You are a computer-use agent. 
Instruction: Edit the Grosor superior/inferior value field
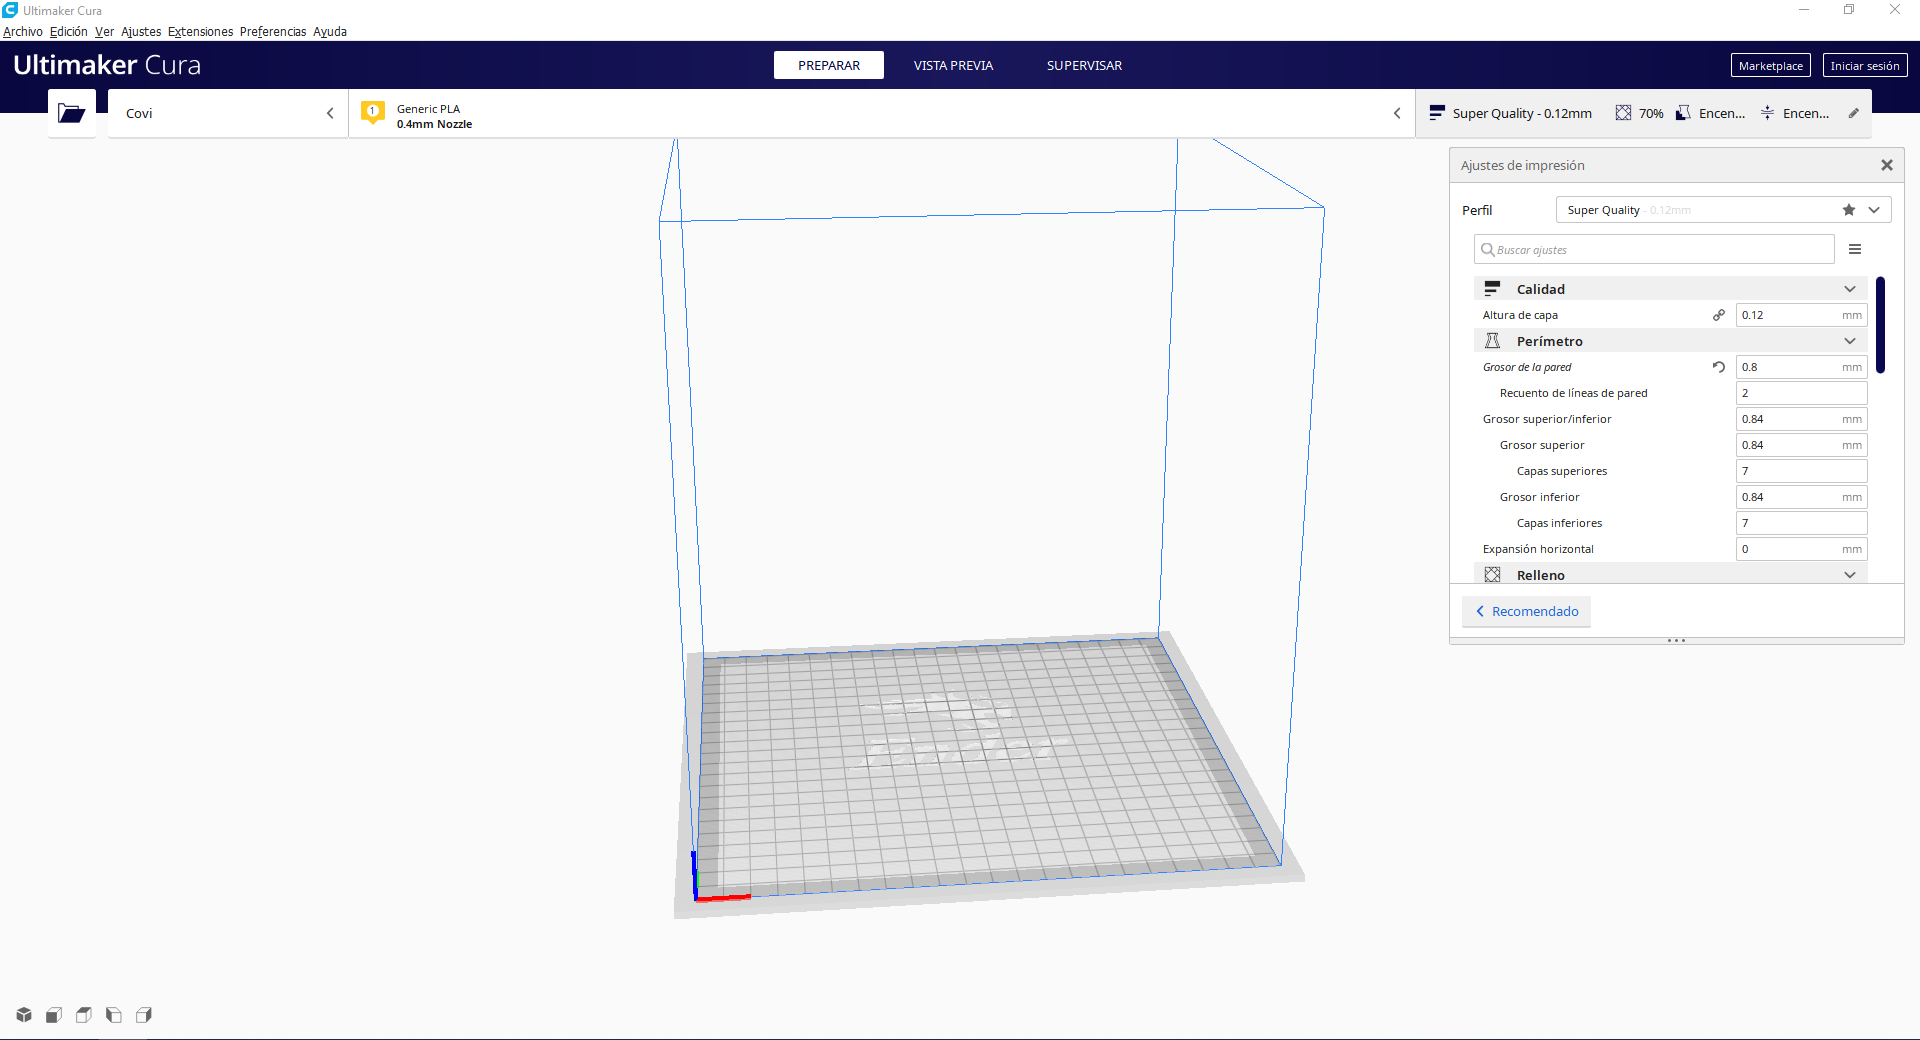pyautogui.click(x=1802, y=419)
